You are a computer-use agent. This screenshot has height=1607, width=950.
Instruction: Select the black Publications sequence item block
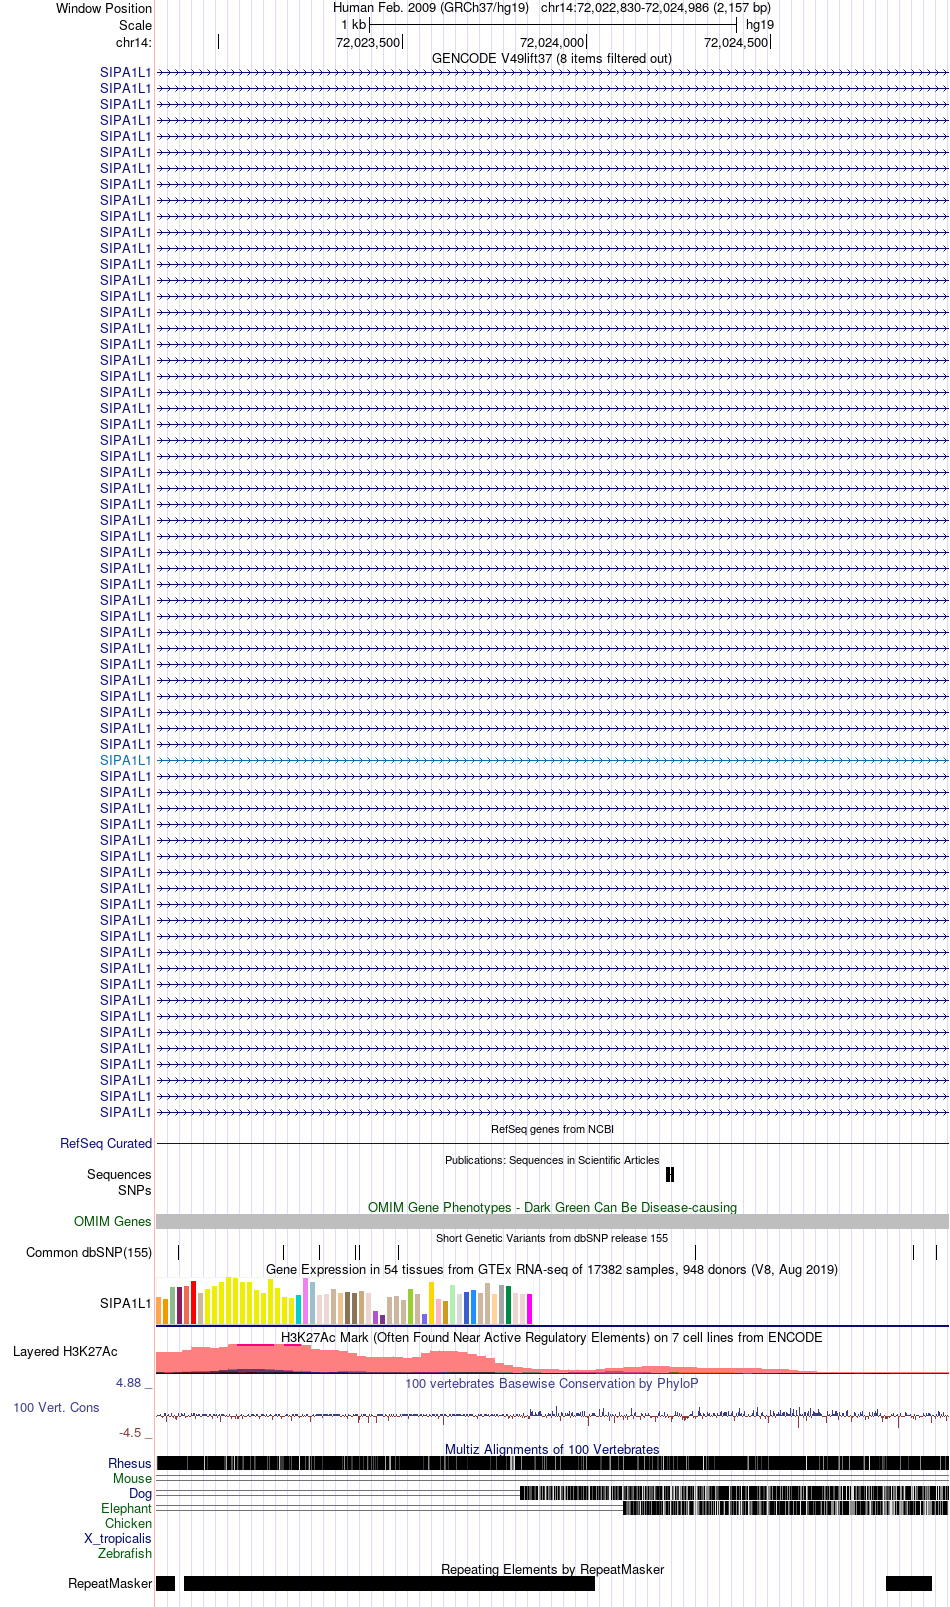pyautogui.click(x=670, y=1174)
